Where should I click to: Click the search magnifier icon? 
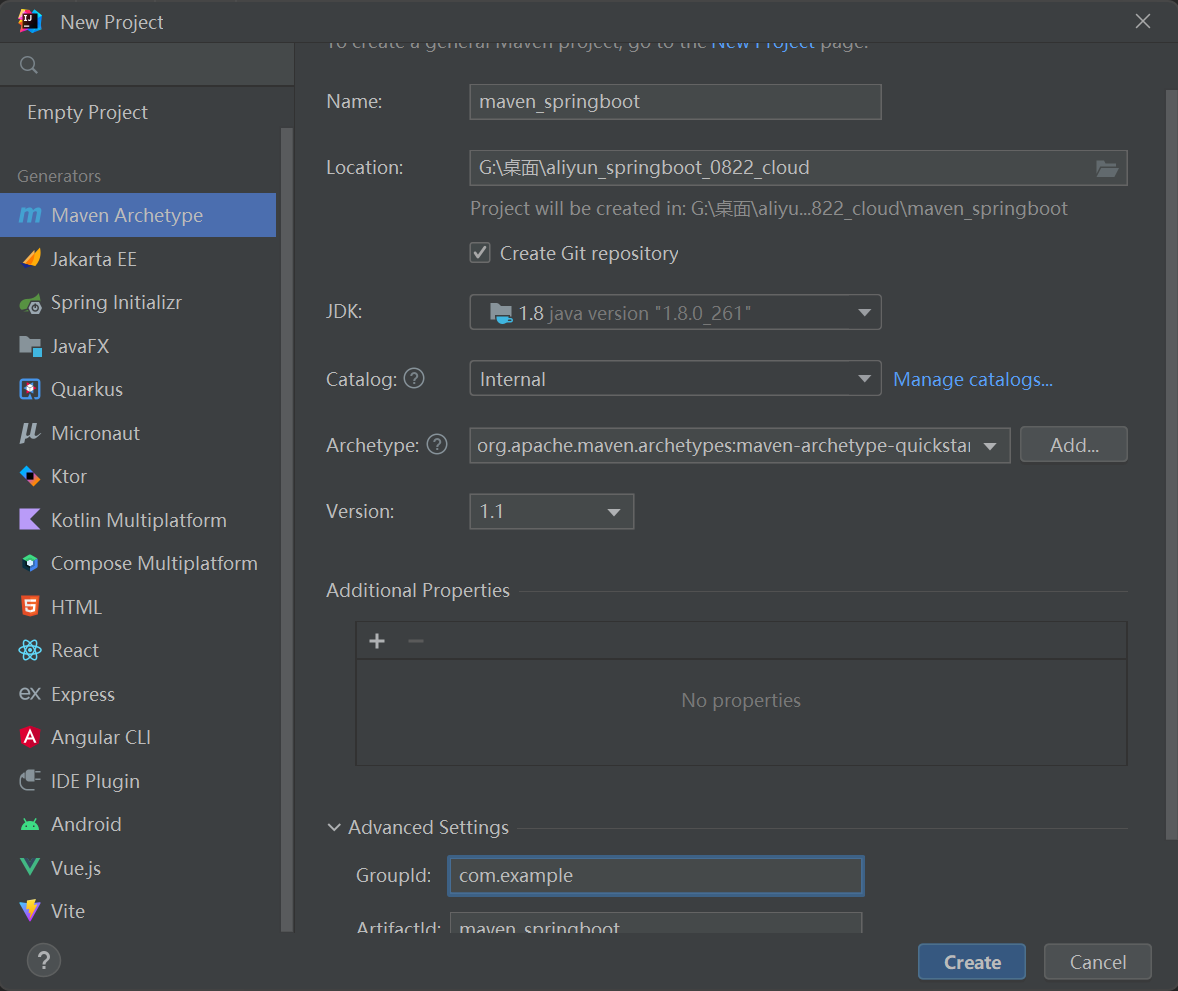coord(29,65)
